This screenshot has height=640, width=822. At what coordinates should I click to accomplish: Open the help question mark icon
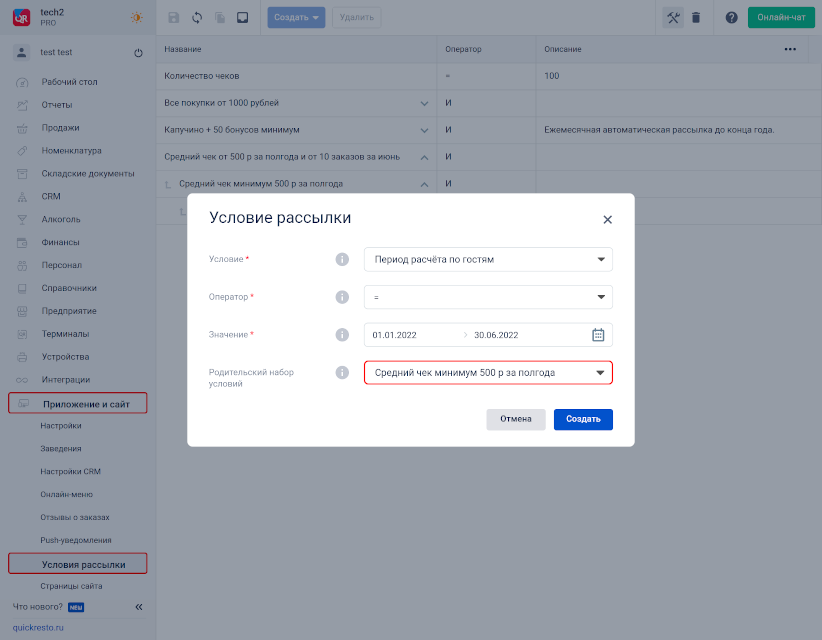pos(731,17)
